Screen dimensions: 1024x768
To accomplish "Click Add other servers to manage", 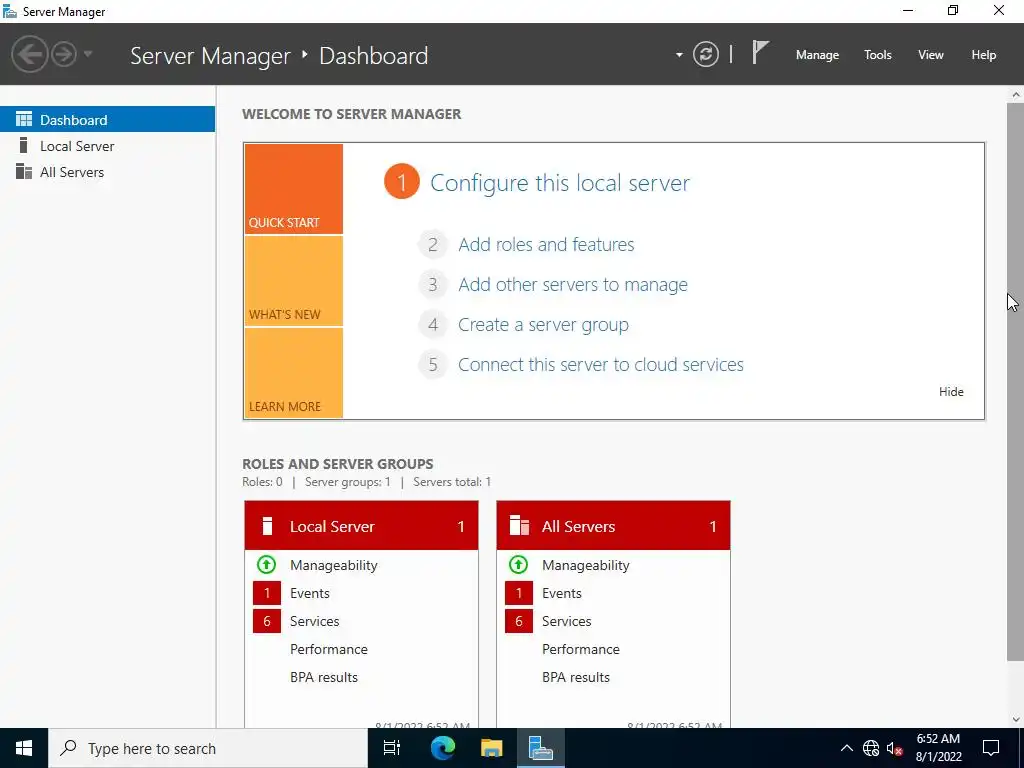I will point(573,285).
